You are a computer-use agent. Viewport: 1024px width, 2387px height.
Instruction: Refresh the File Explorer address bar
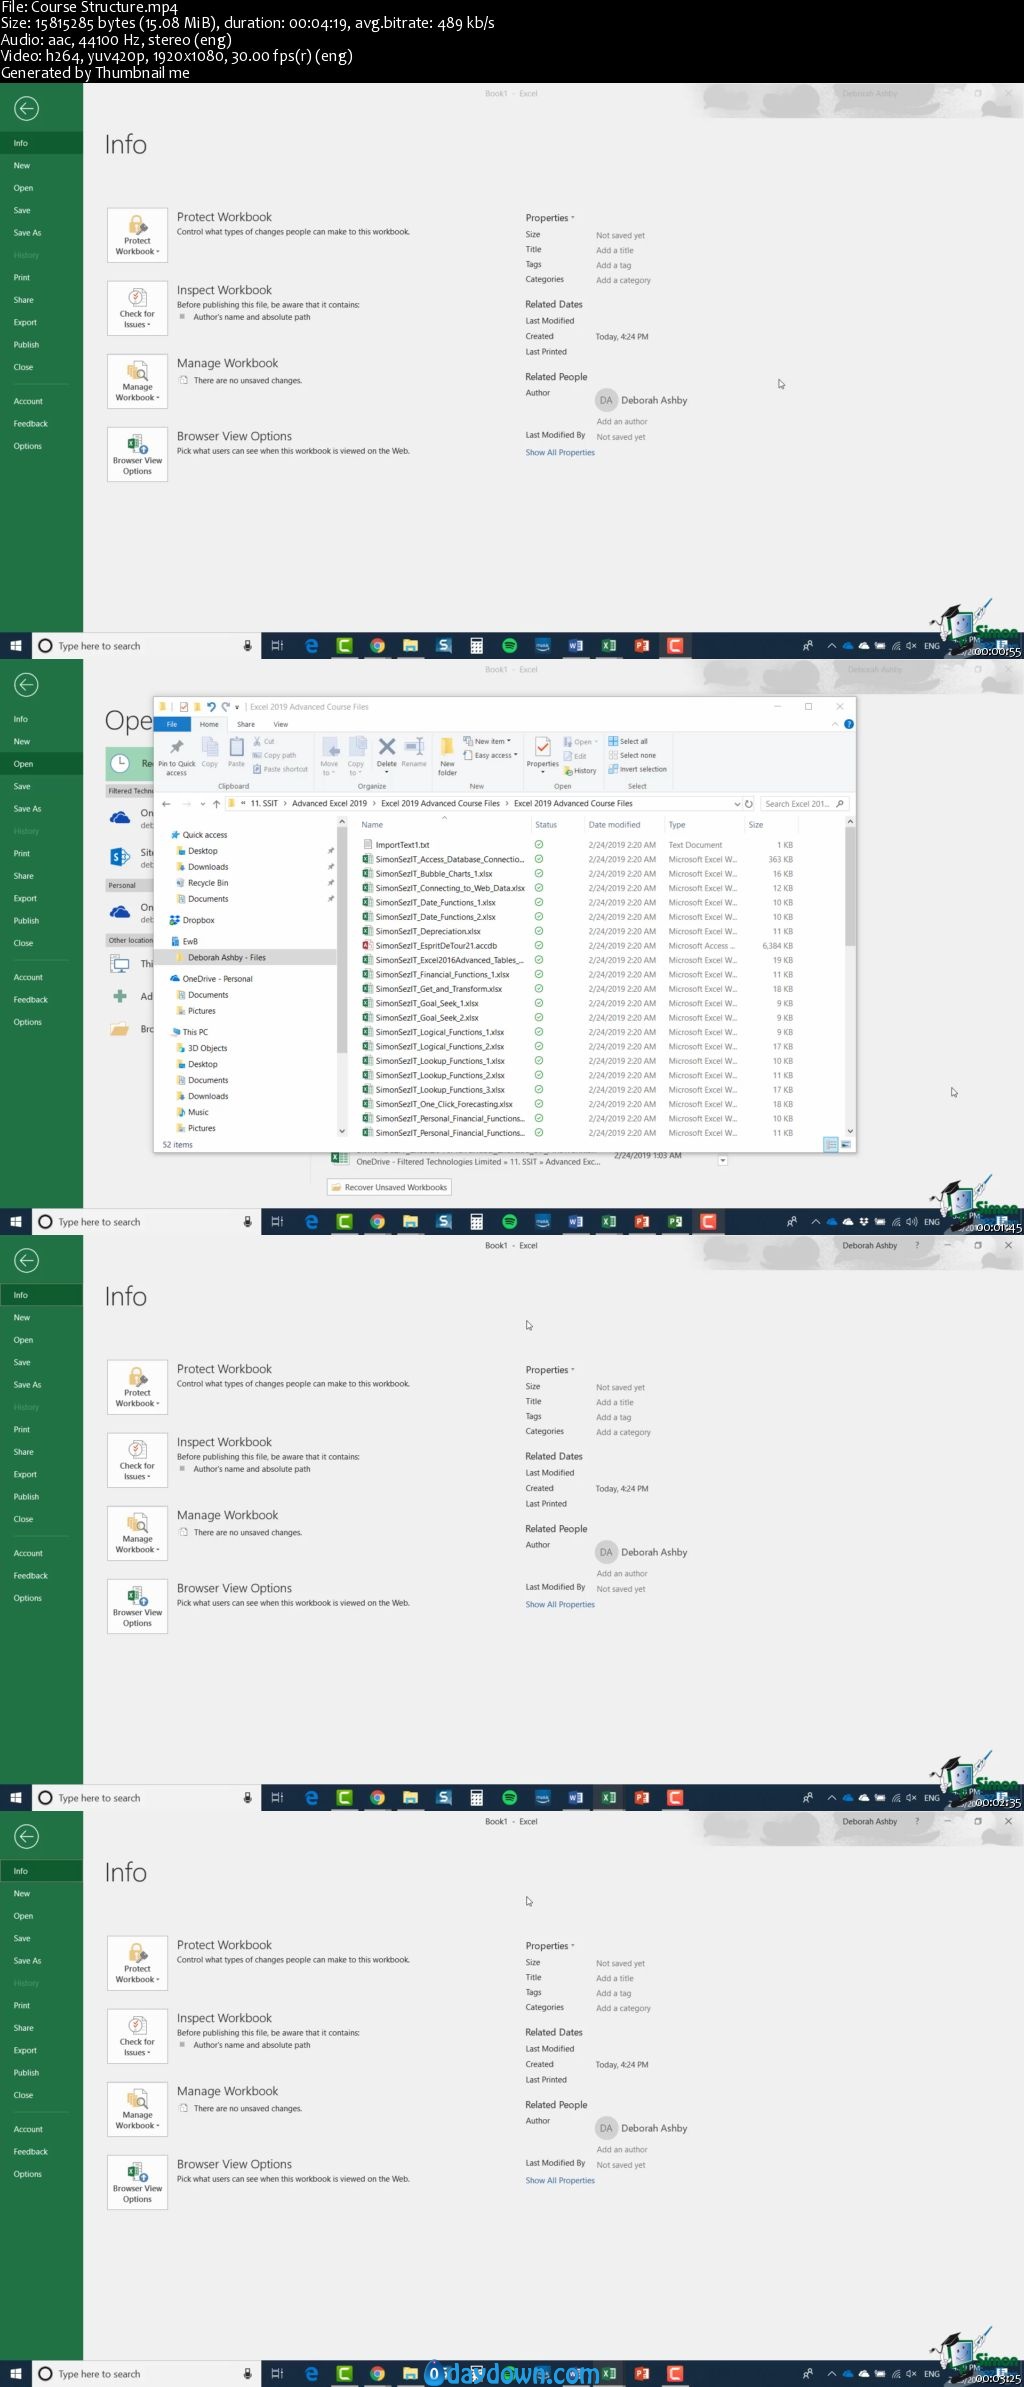(x=749, y=803)
